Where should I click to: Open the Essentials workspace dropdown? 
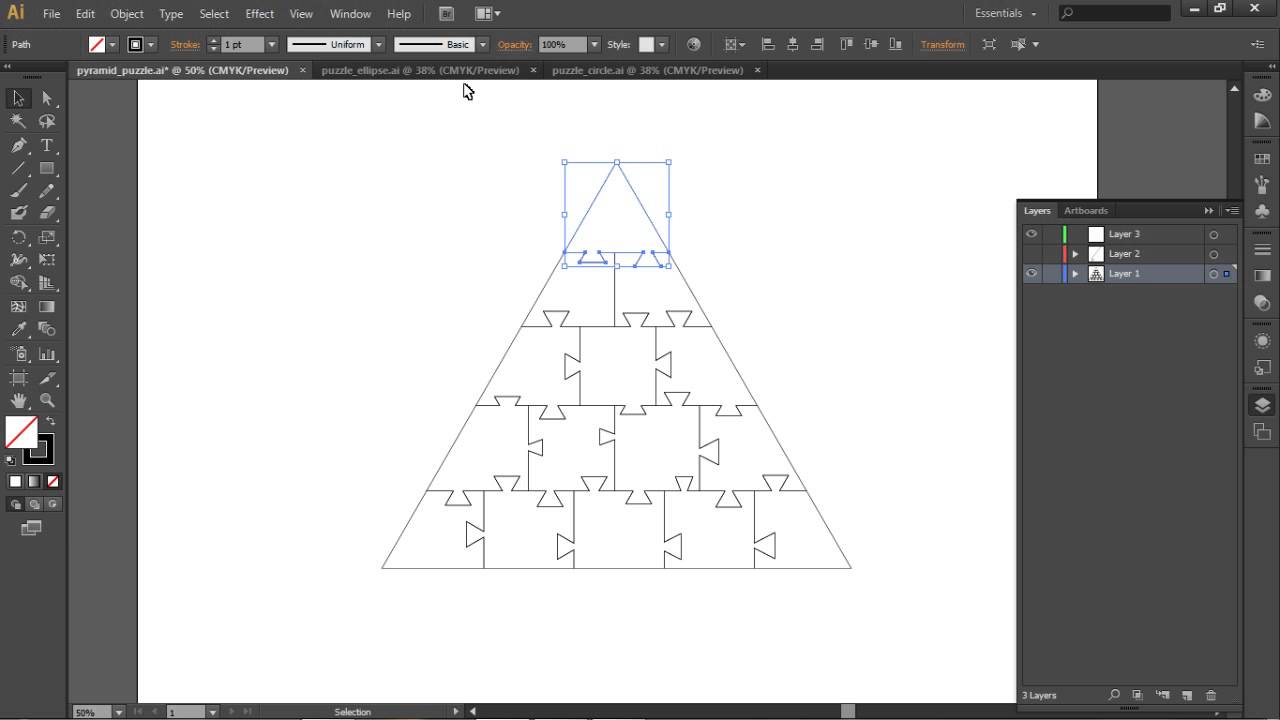[1005, 14]
